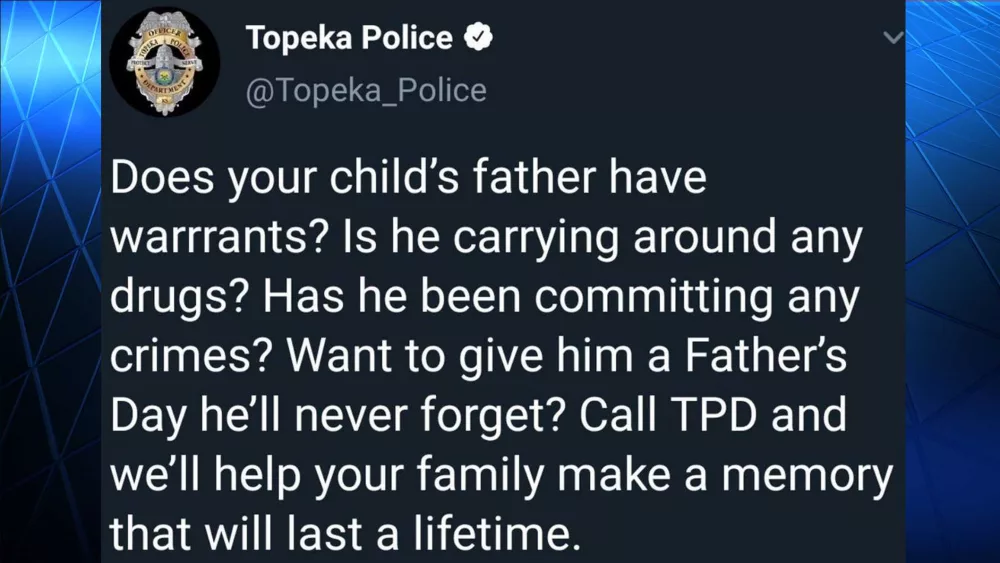Click the blue geometric background at left
Image resolution: width=1000 pixels, height=563 pixels.
pyautogui.click(x=48, y=300)
